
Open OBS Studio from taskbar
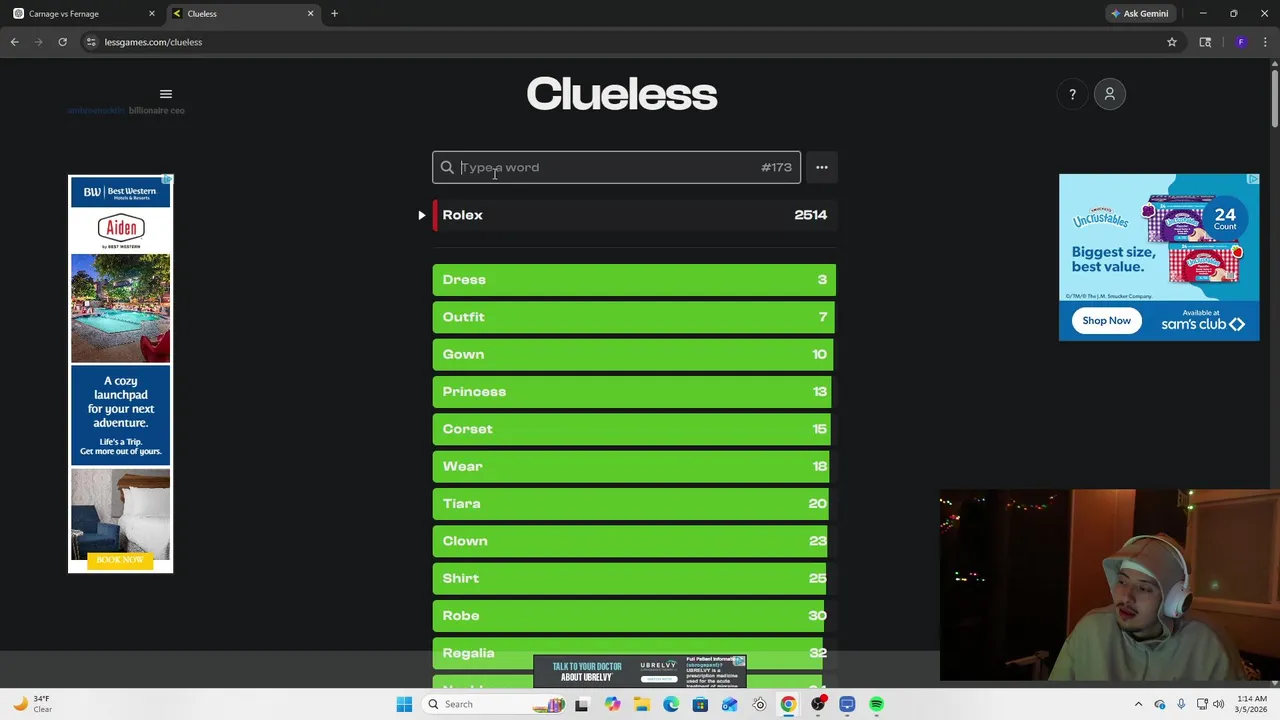click(818, 704)
